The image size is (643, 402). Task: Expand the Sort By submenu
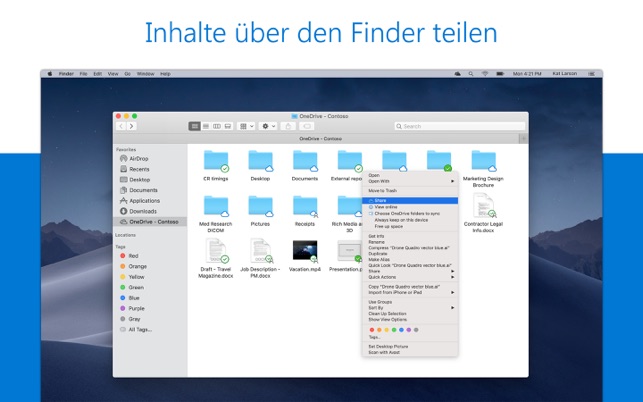tap(410, 308)
